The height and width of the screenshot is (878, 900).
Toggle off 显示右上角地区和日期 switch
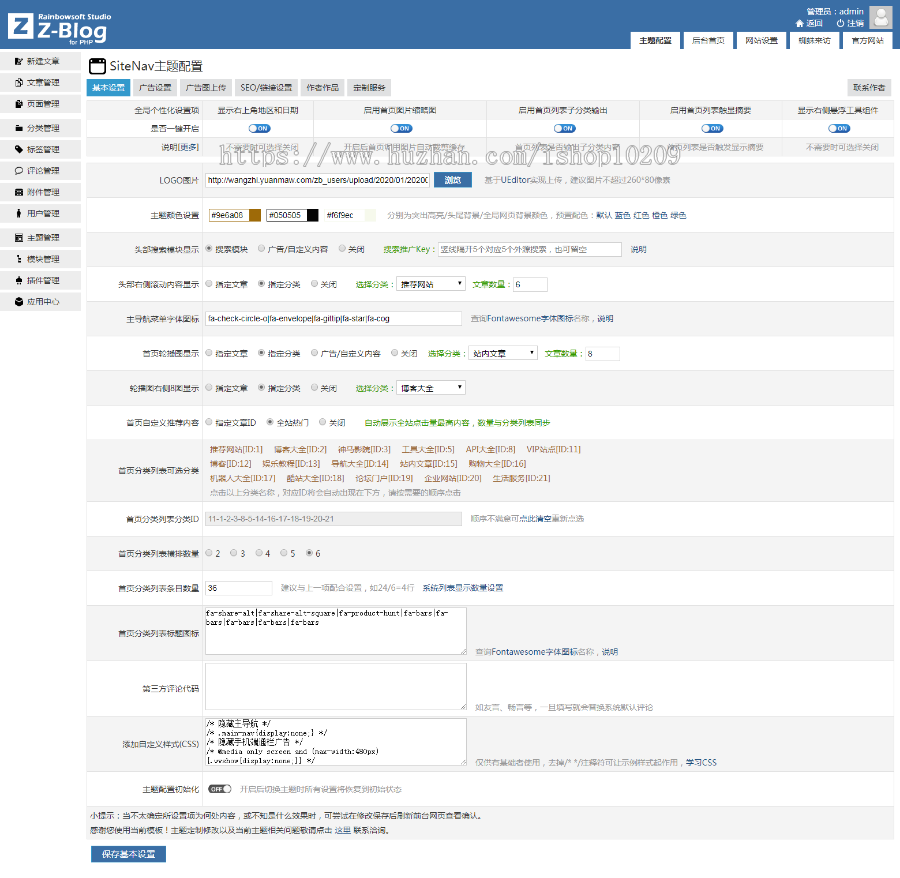[x=258, y=128]
